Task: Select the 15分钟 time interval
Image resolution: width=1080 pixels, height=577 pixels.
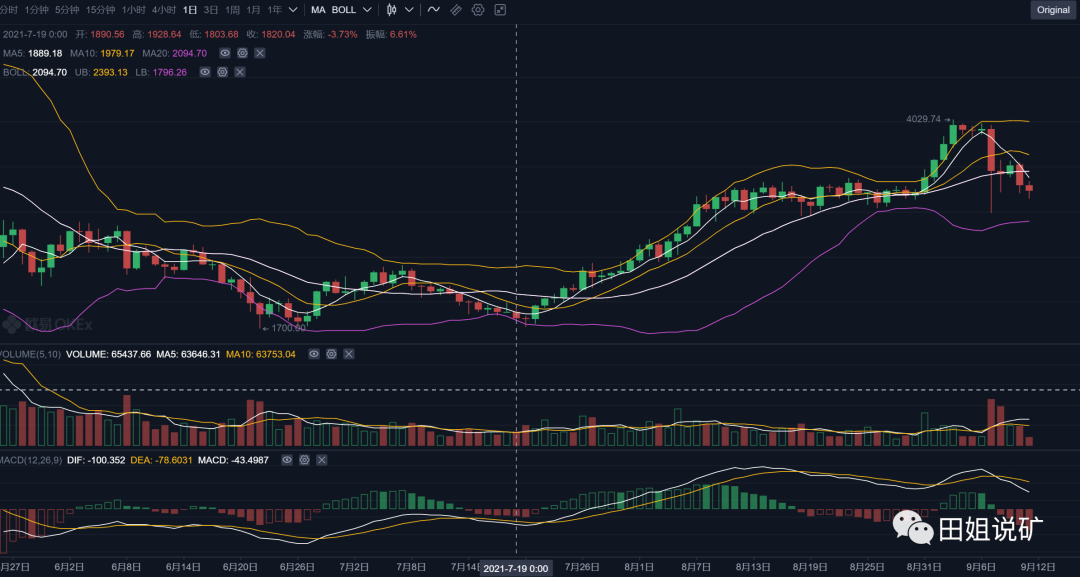Action: click(101, 10)
